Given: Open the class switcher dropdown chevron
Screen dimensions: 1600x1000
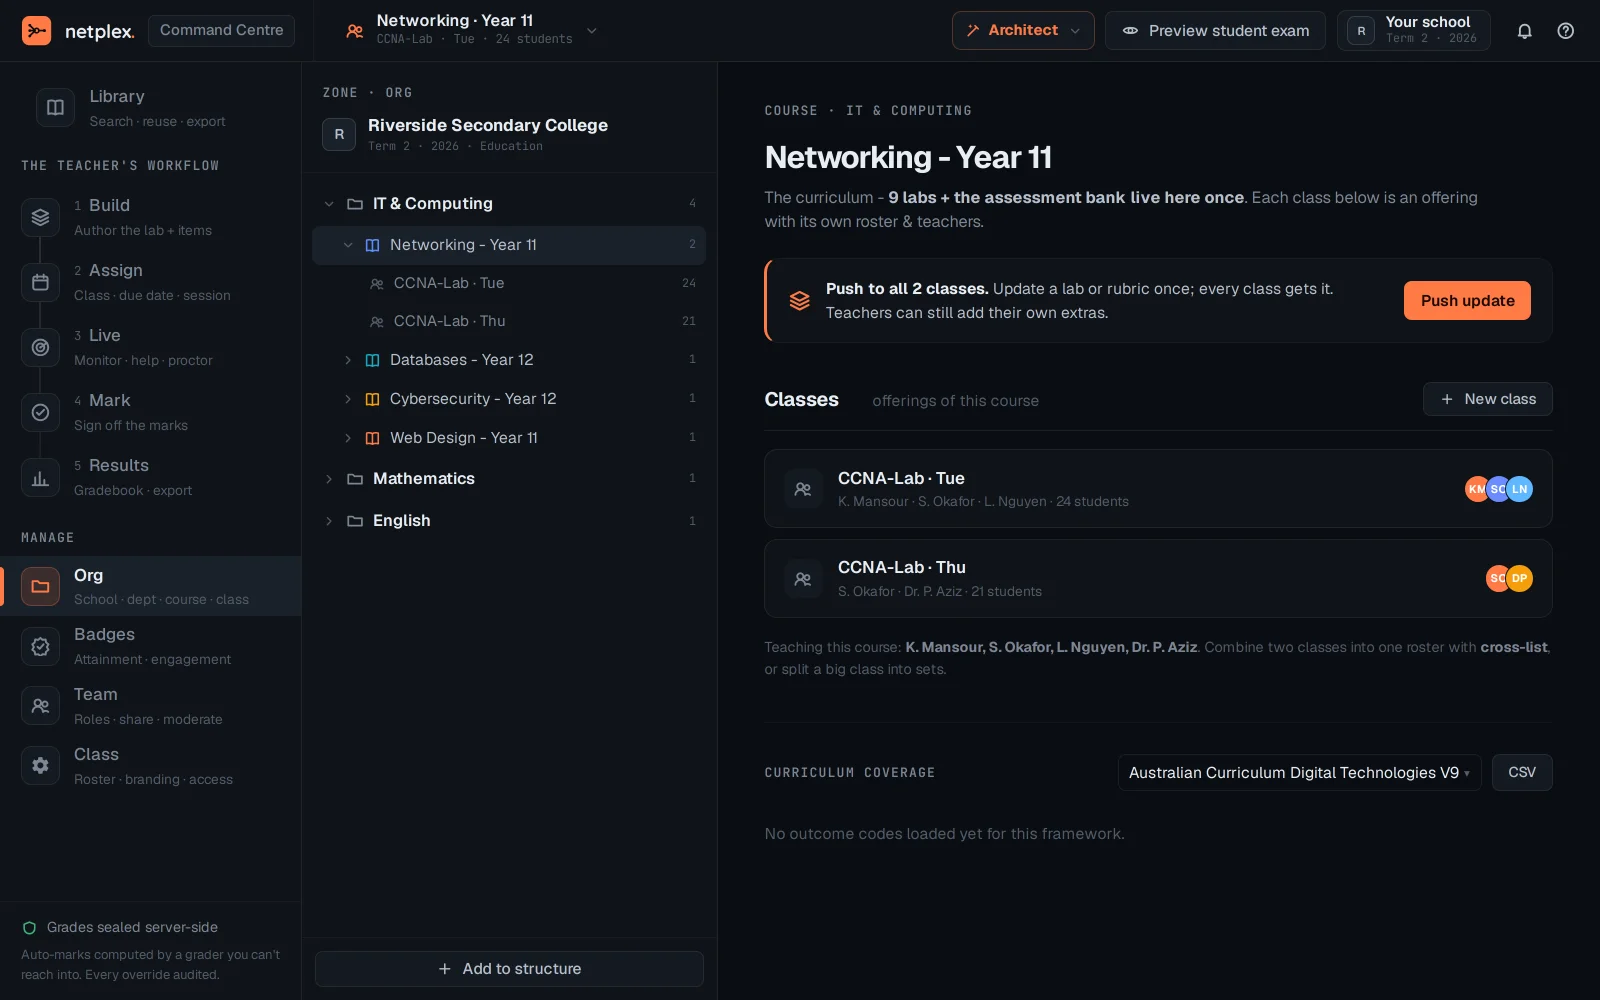Looking at the screenshot, I should pos(592,31).
